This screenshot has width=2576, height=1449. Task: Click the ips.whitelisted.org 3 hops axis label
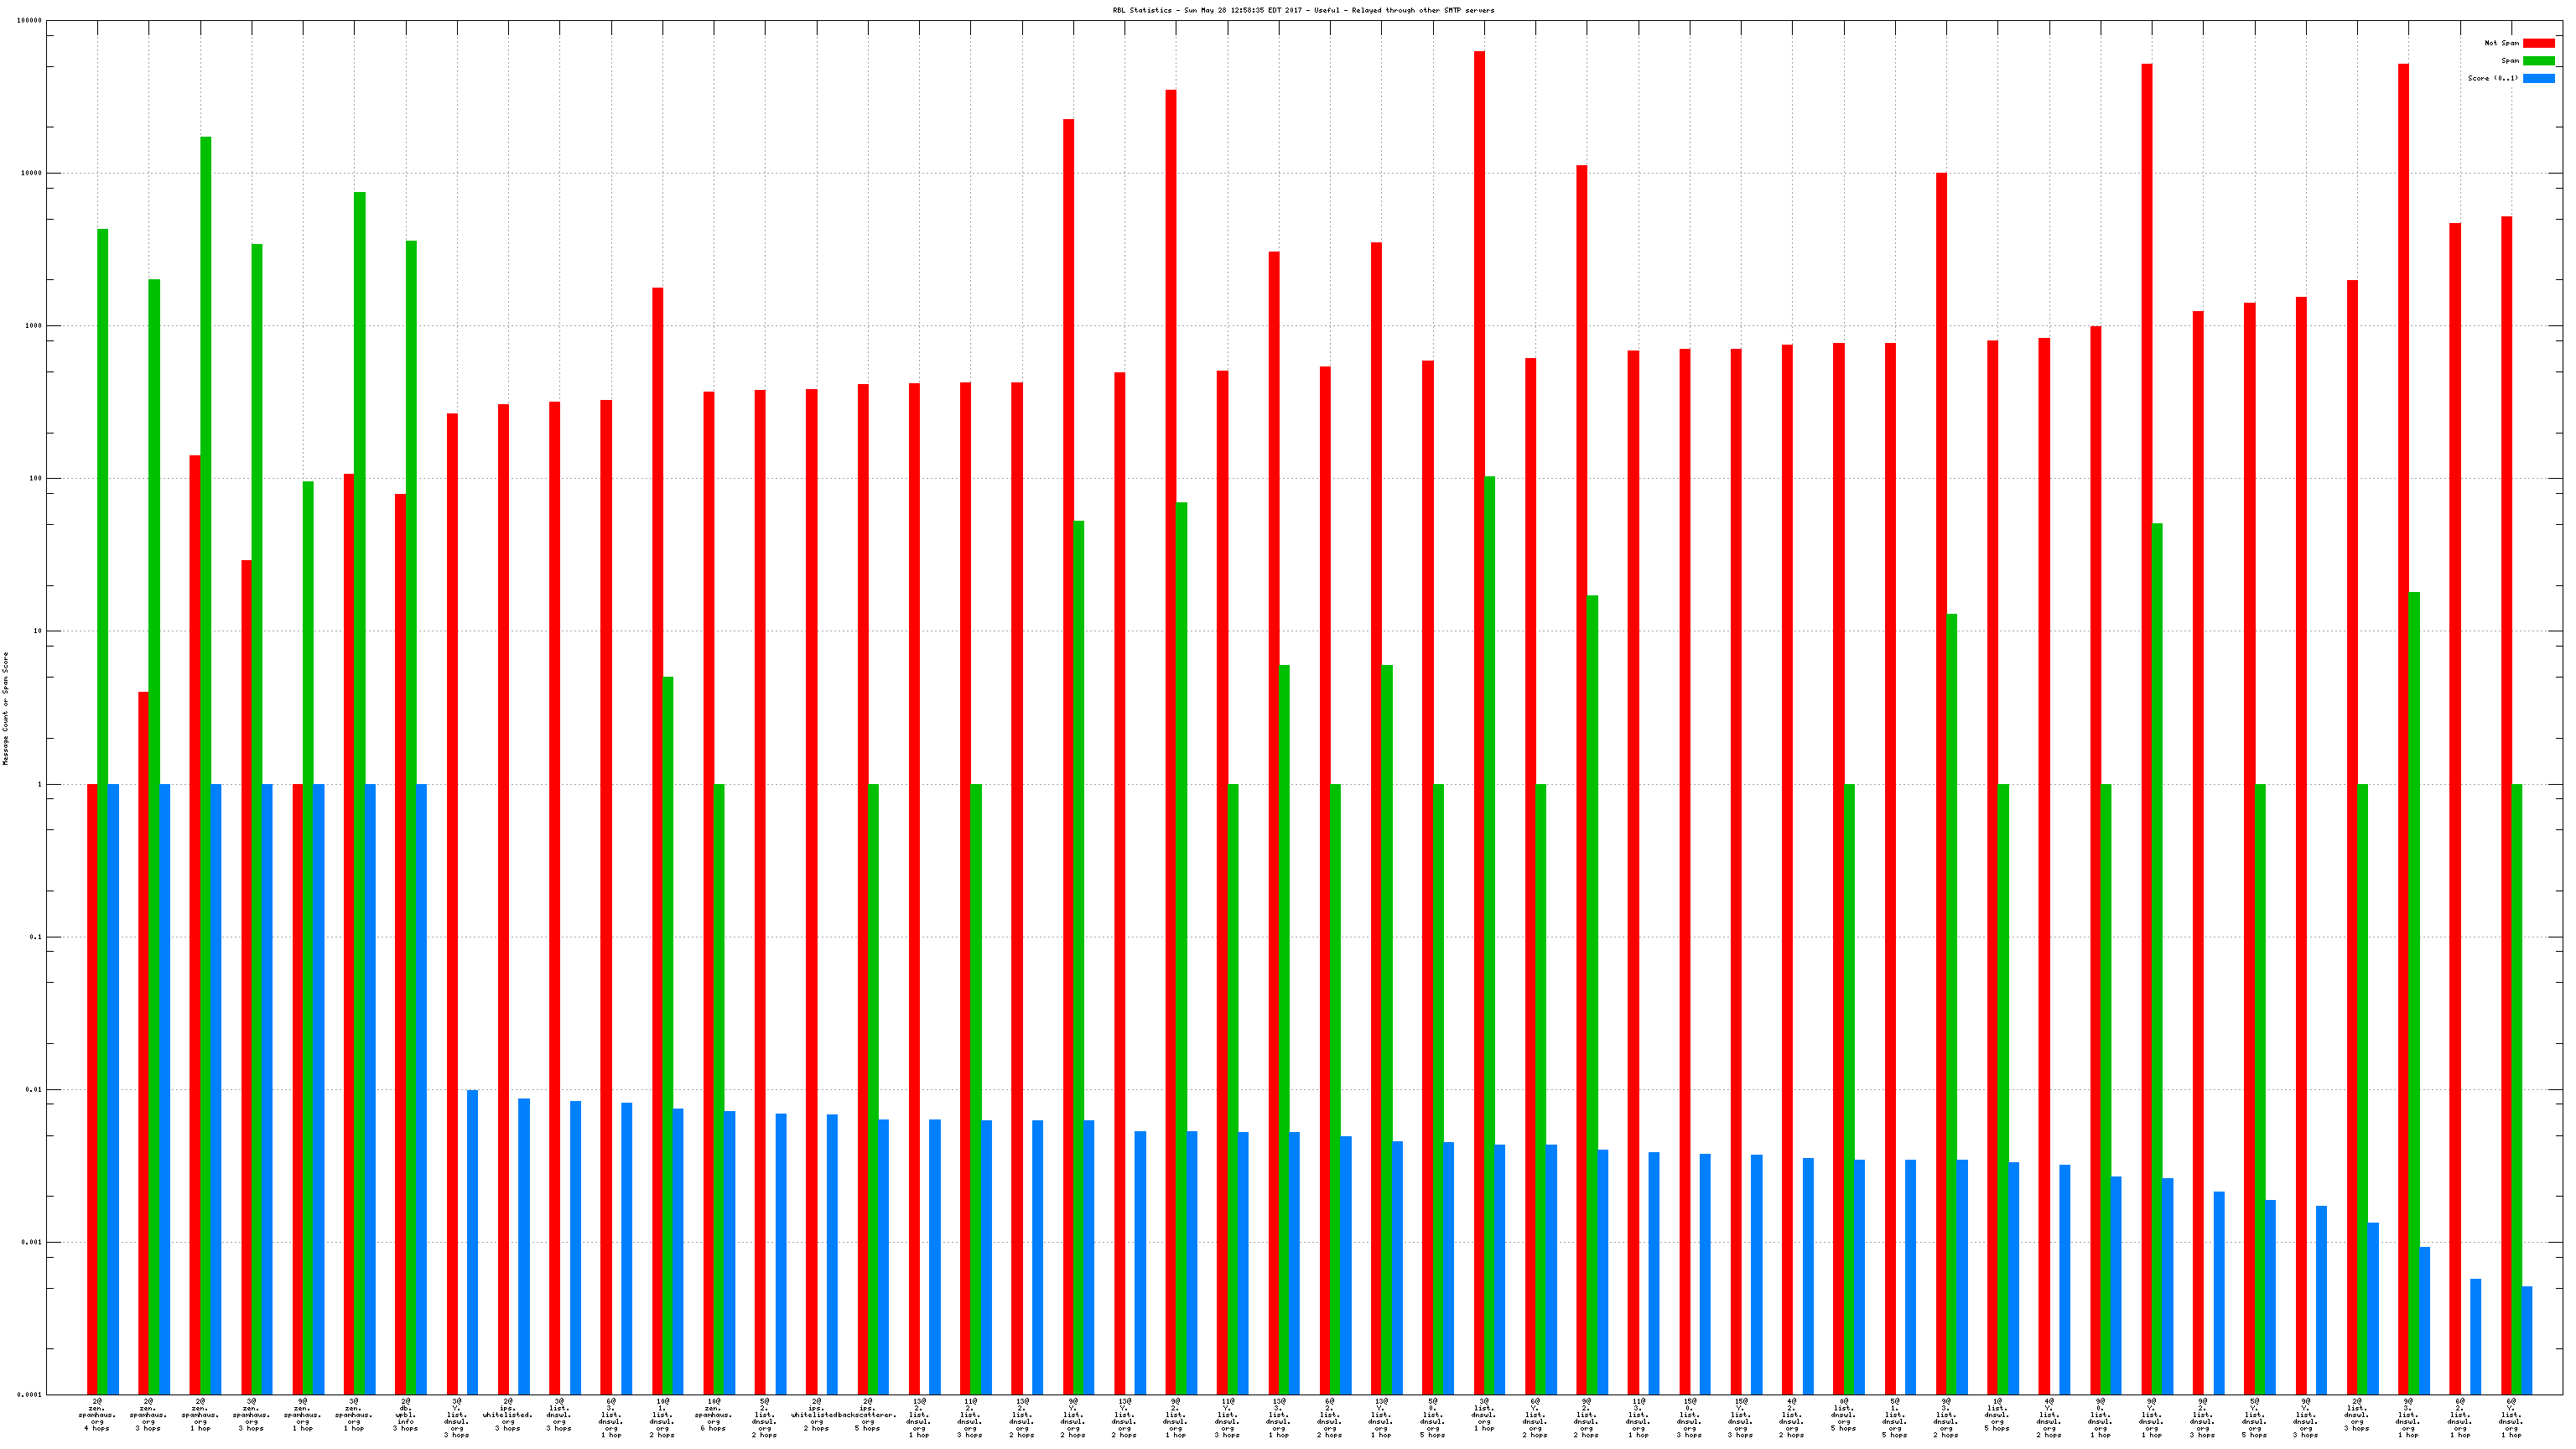(x=508, y=1415)
